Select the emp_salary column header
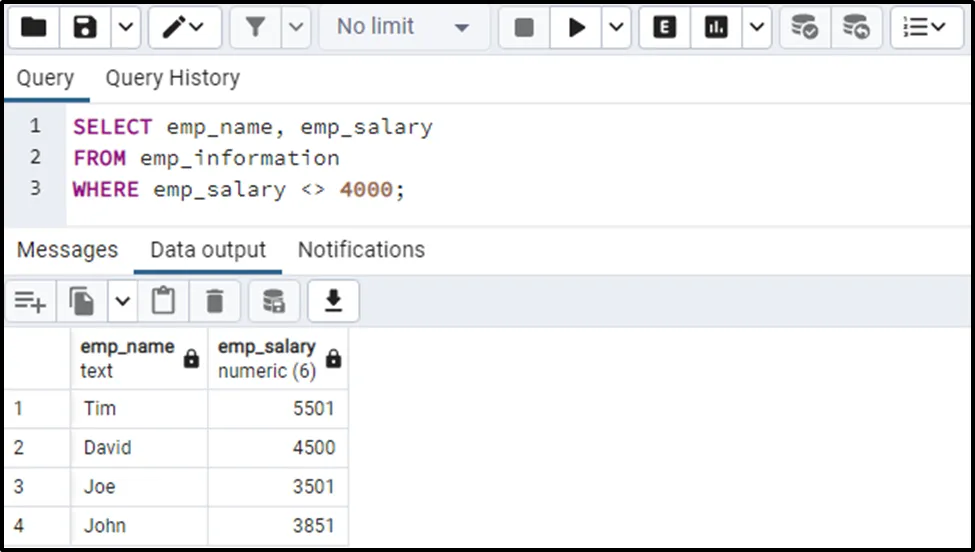This screenshot has width=975, height=552. (x=267, y=358)
